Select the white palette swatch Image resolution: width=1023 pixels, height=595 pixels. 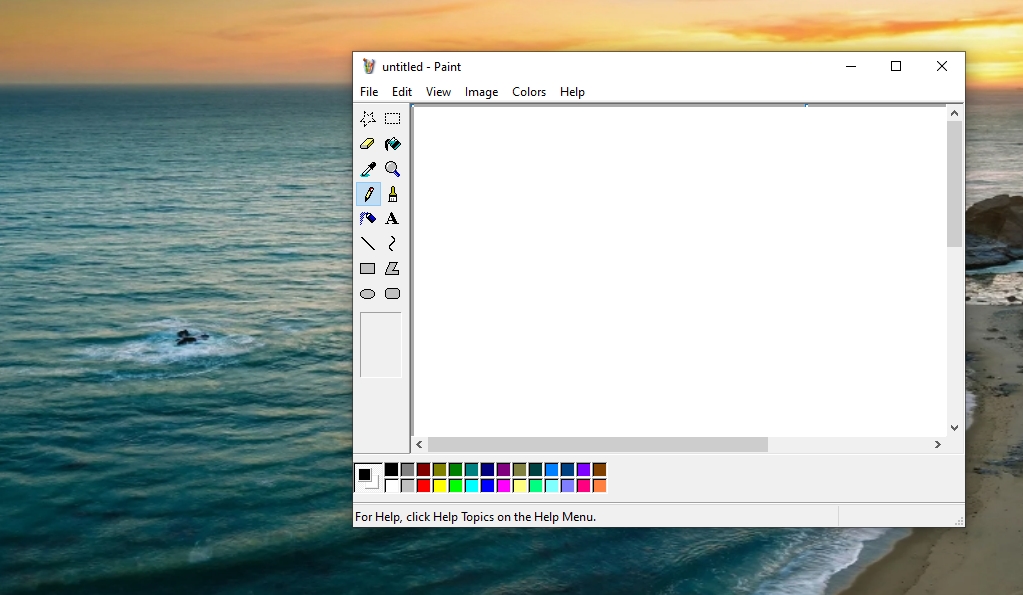[x=391, y=485]
